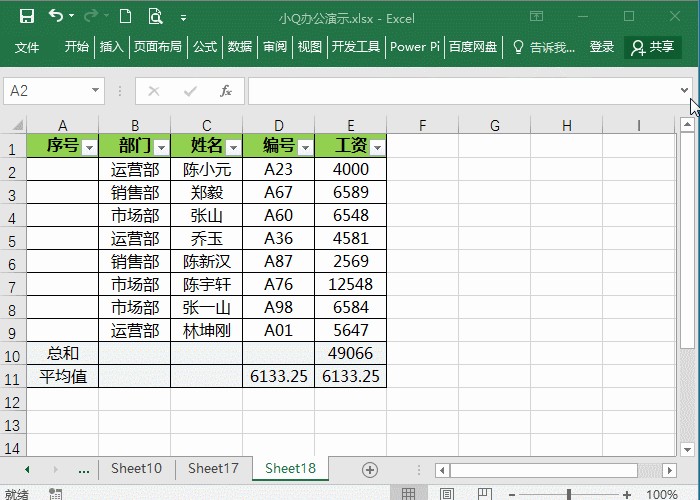Click inside the formula bar input field
Viewport: 700px width, 500px height.
460,91
